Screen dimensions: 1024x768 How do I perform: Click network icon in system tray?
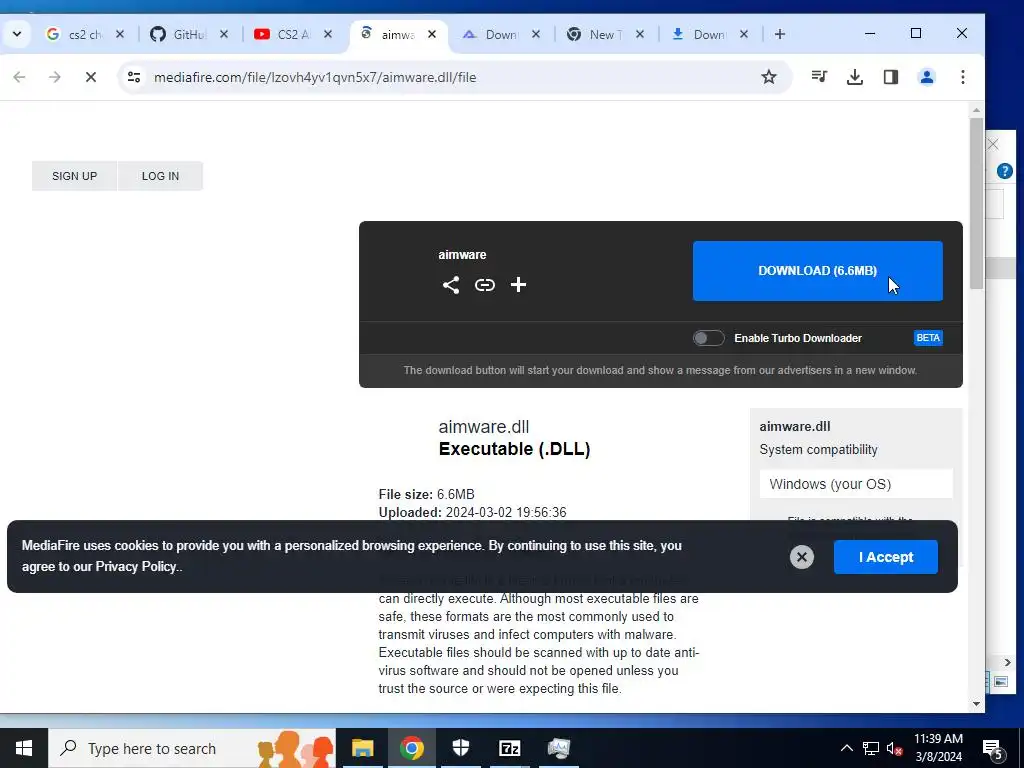click(x=871, y=748)
